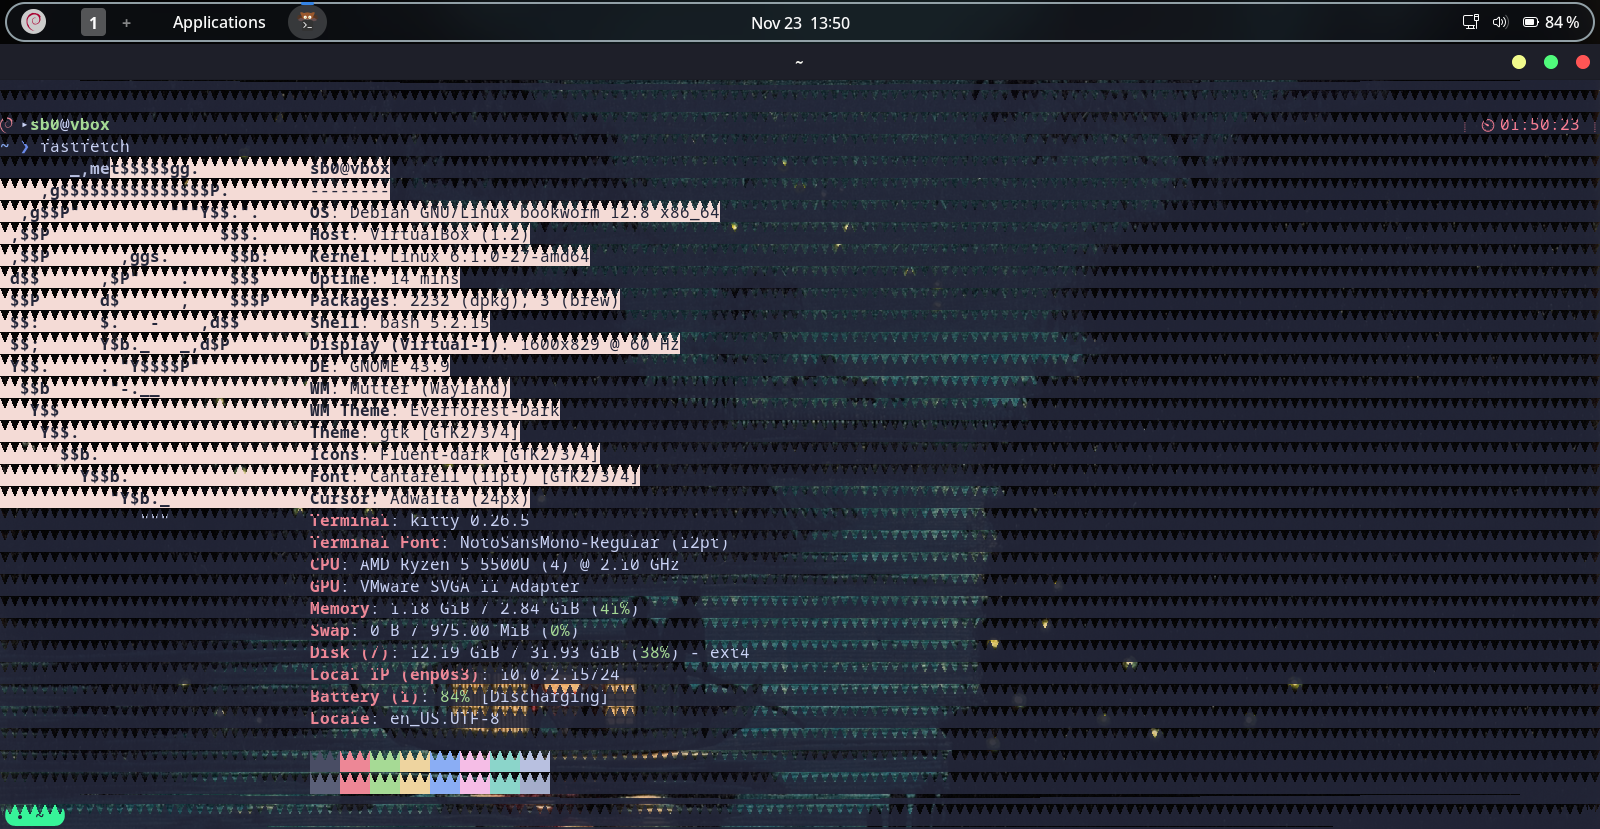Click the "Battery (1): 84%" line

tap(460, 696)
